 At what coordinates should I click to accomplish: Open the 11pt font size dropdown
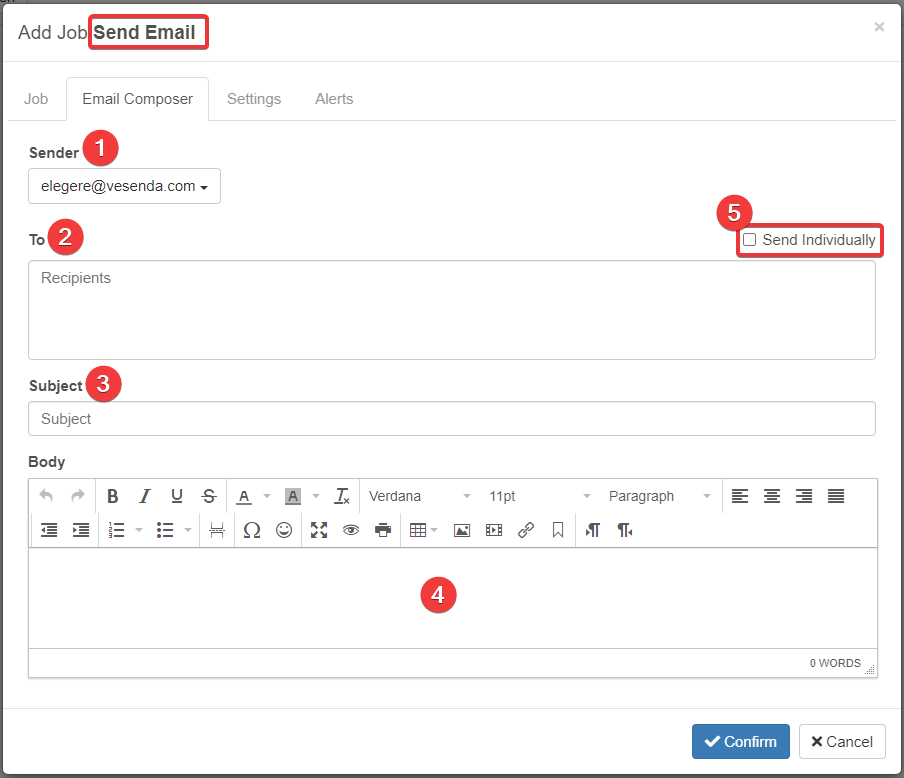pyautogui.click(x=540, y=496)
